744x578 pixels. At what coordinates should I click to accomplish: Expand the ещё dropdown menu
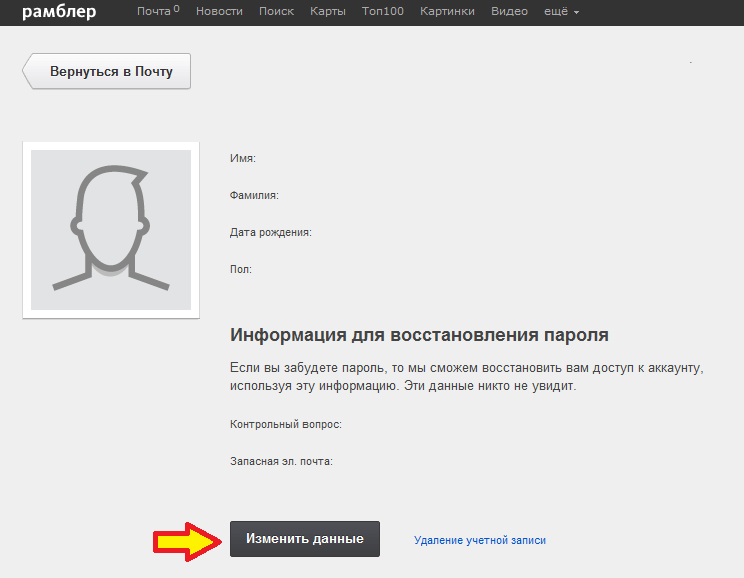[562, 12]
